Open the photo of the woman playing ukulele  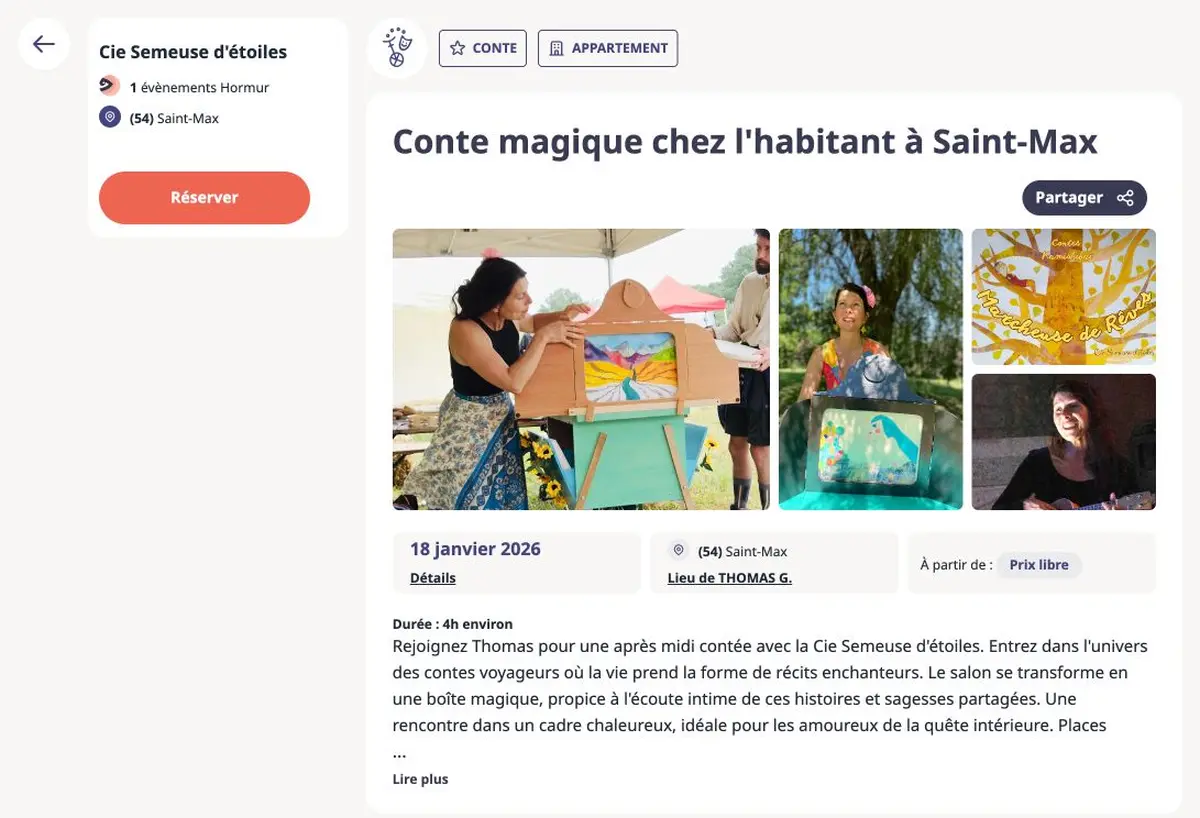click(1062, 442)
